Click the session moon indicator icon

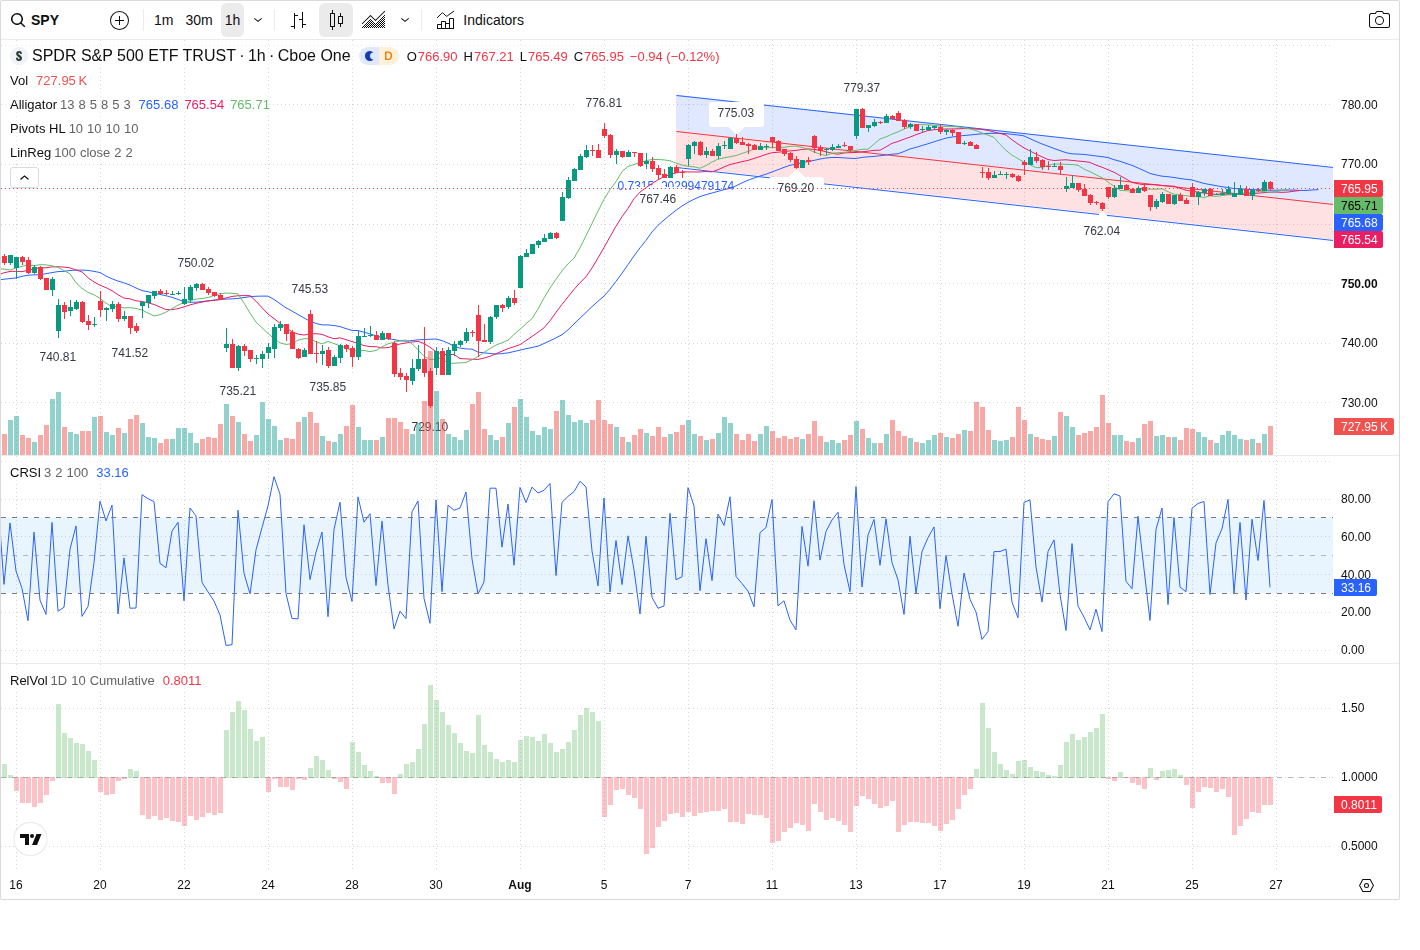tap(369, 56)
